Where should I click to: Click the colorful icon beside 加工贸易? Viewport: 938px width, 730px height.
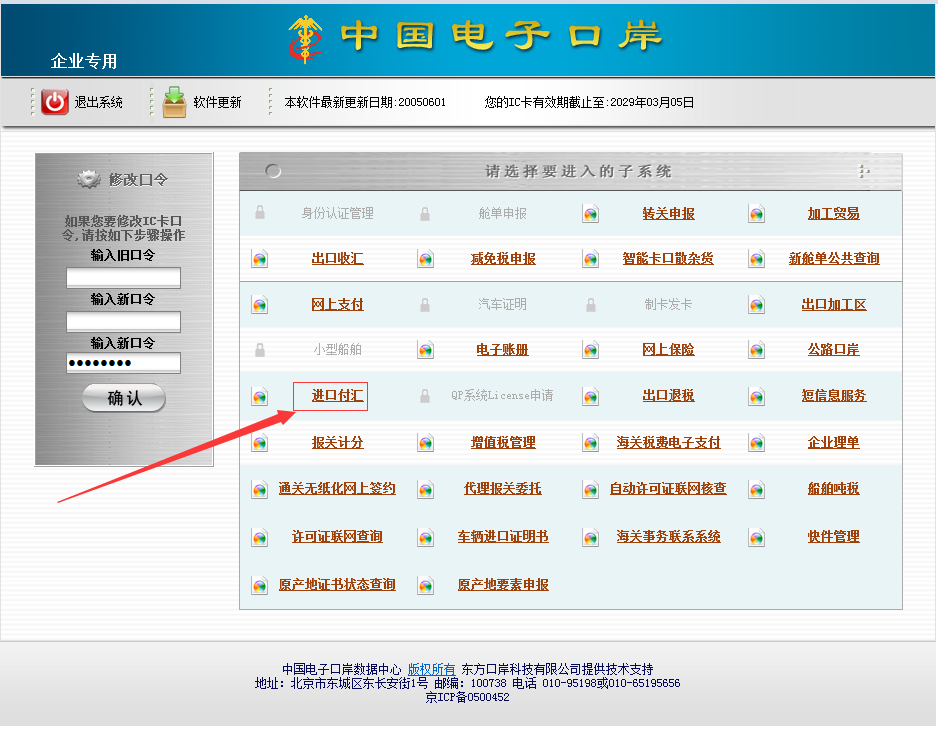[x=756, y=214]
